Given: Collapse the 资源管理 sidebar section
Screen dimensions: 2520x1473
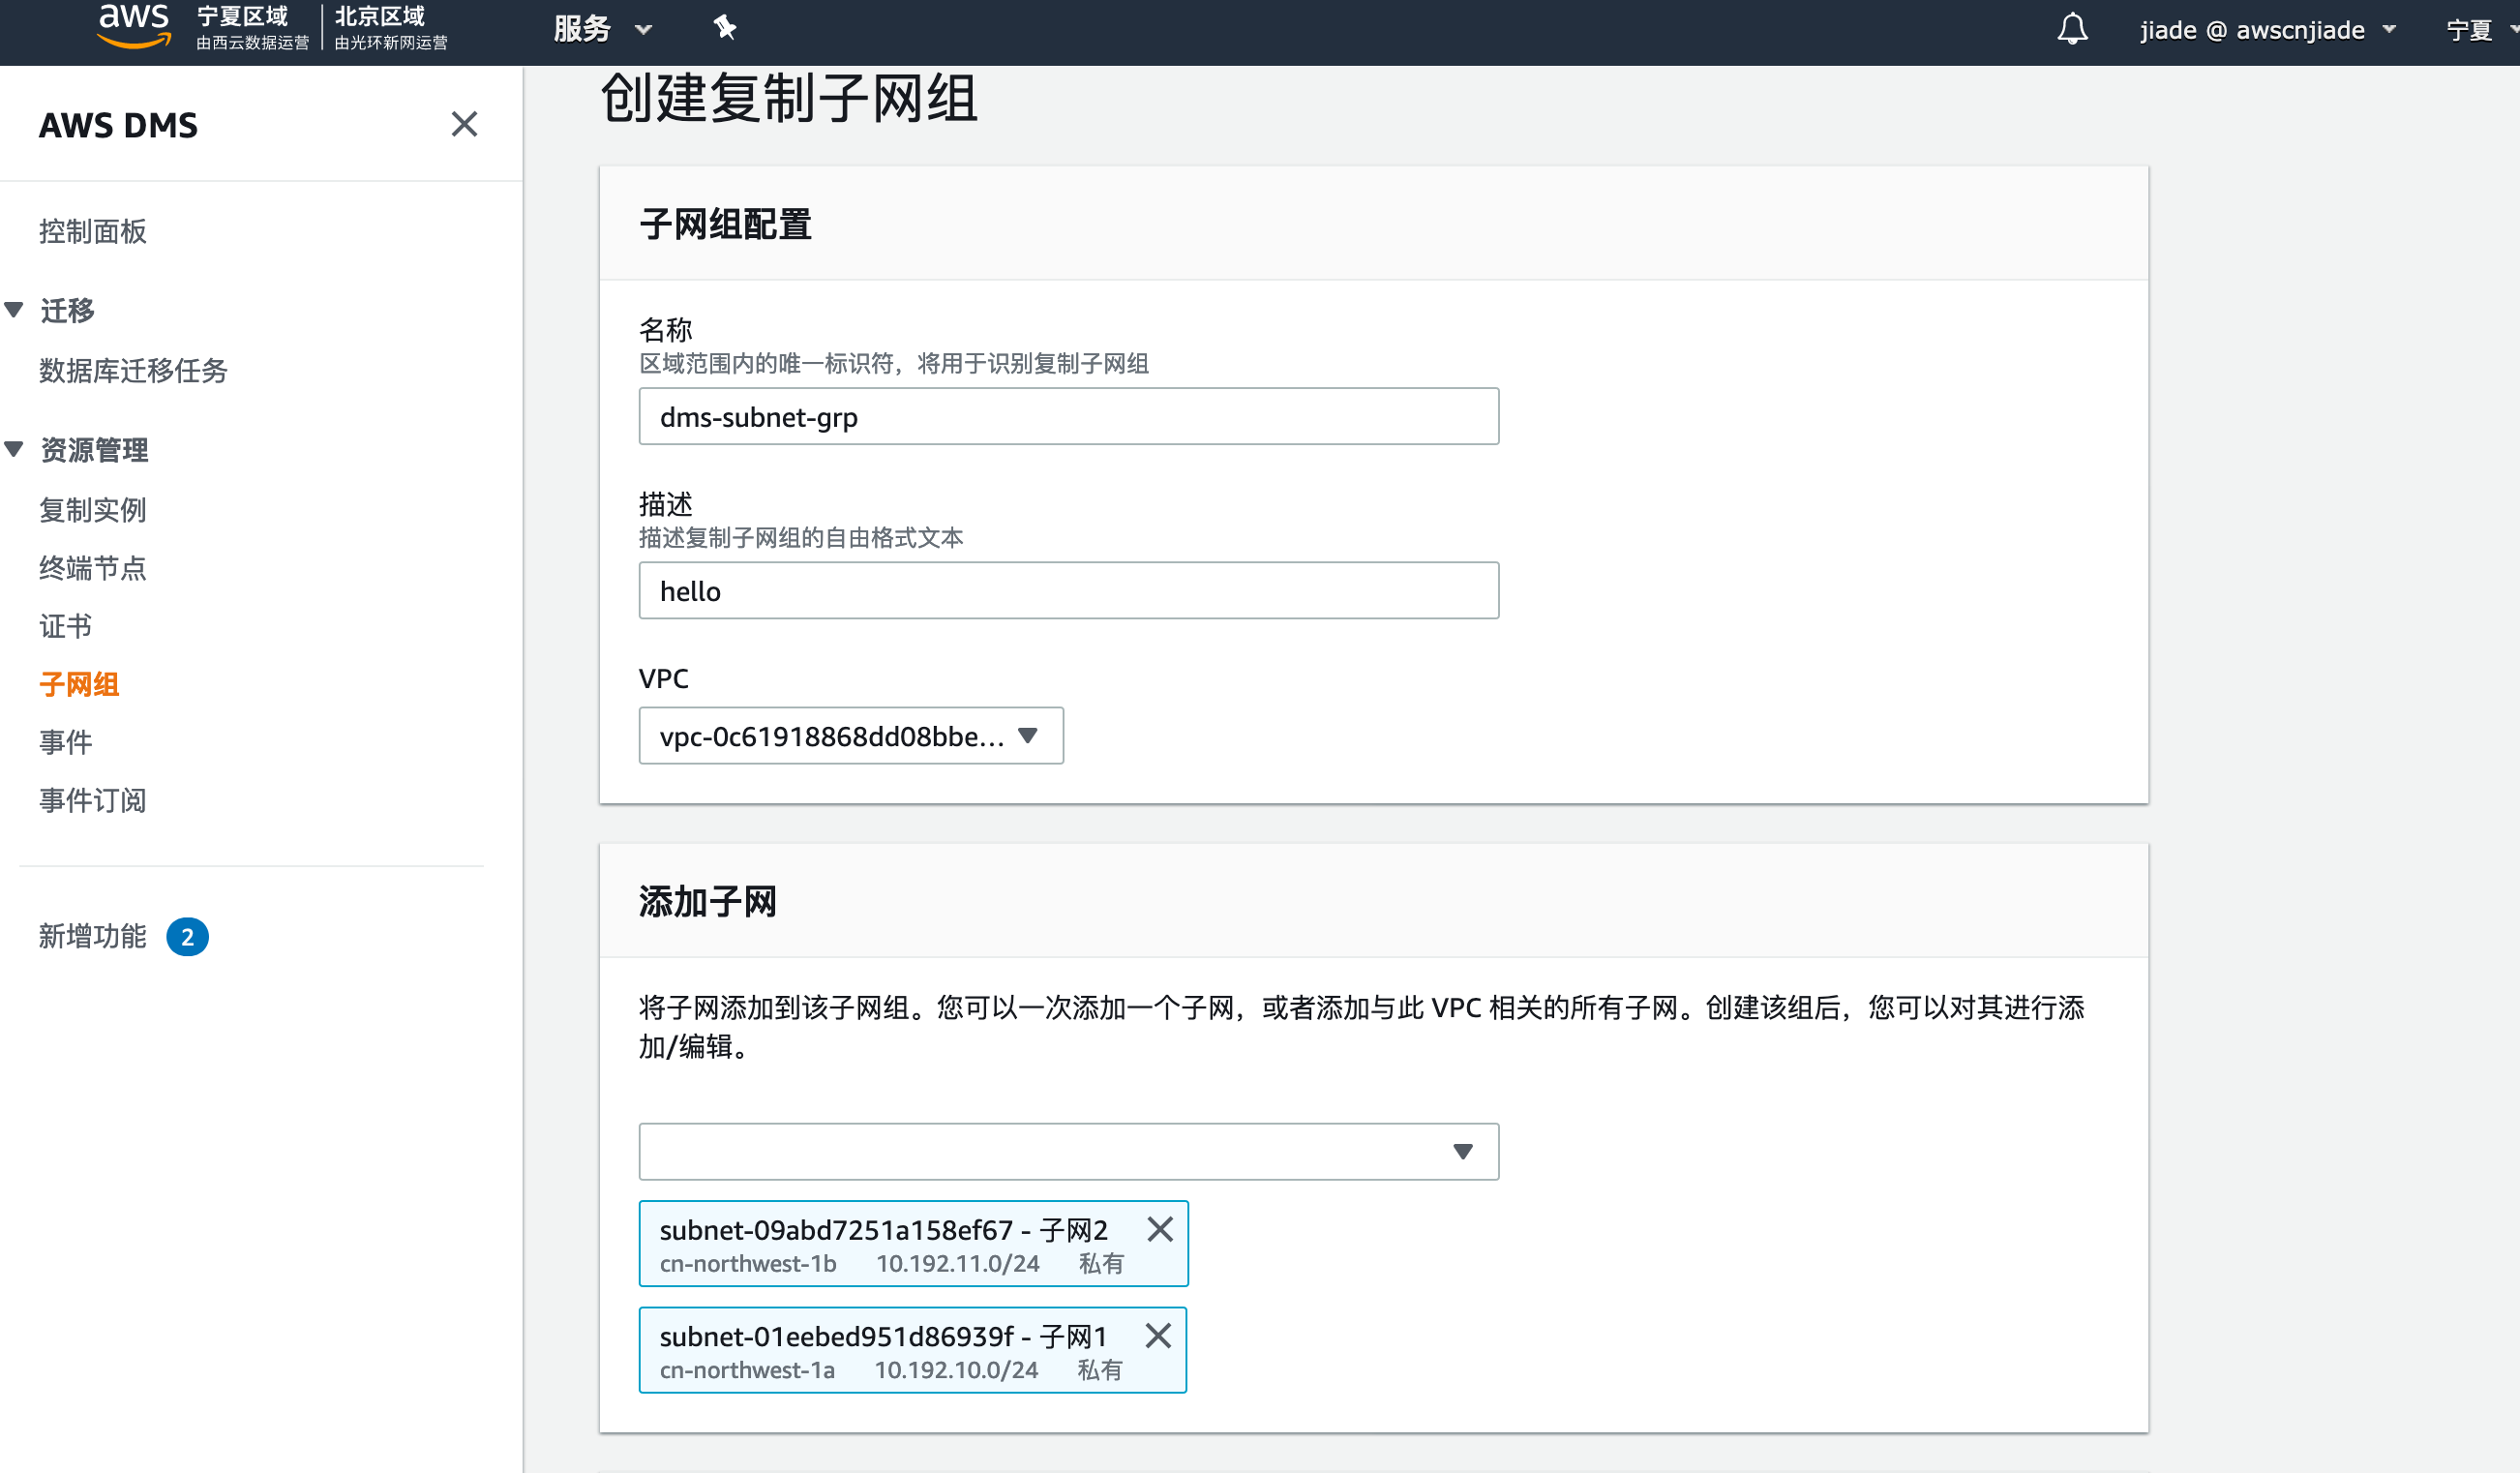Looking at the screenshot, I should (14, 448).
